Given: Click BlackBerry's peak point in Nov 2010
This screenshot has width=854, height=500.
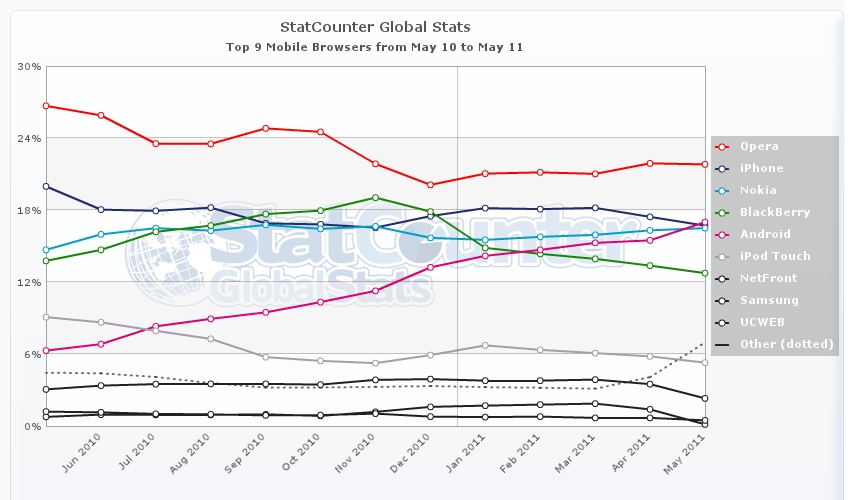Looking at the screenshot, I should point(375,197).
